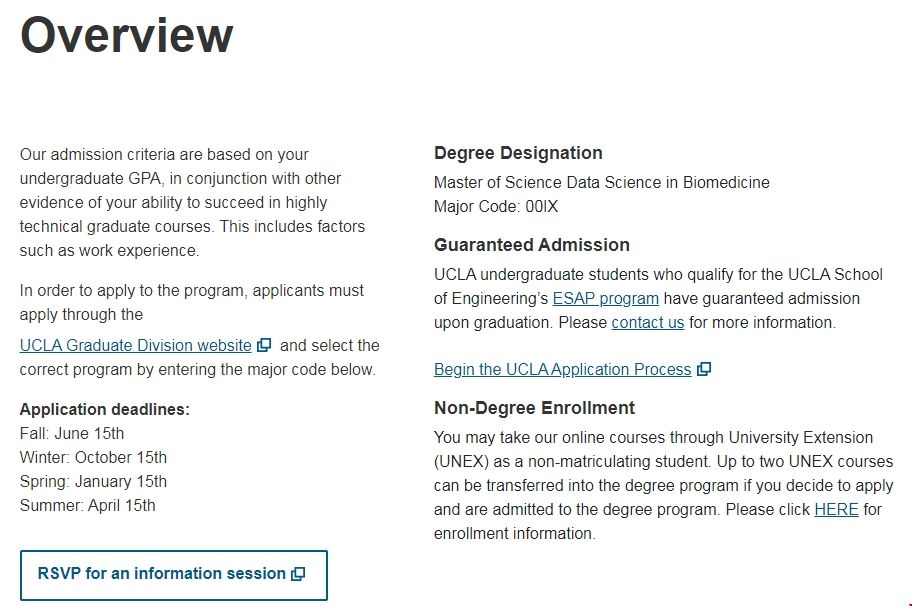Click the external-link icon inside RSVP button
Image resolution: width=912 pixels, height=606 pixels.
[298, 574]
